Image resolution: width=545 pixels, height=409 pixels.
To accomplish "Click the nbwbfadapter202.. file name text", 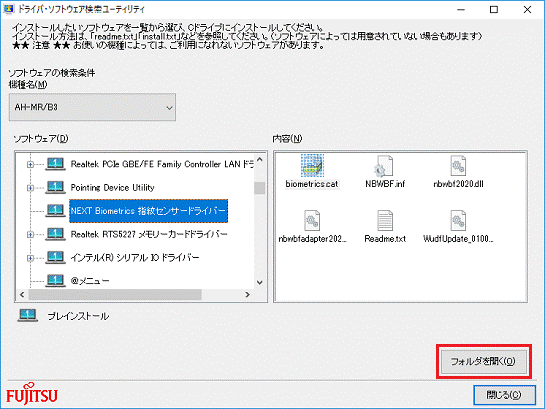I will coord(312,239).
